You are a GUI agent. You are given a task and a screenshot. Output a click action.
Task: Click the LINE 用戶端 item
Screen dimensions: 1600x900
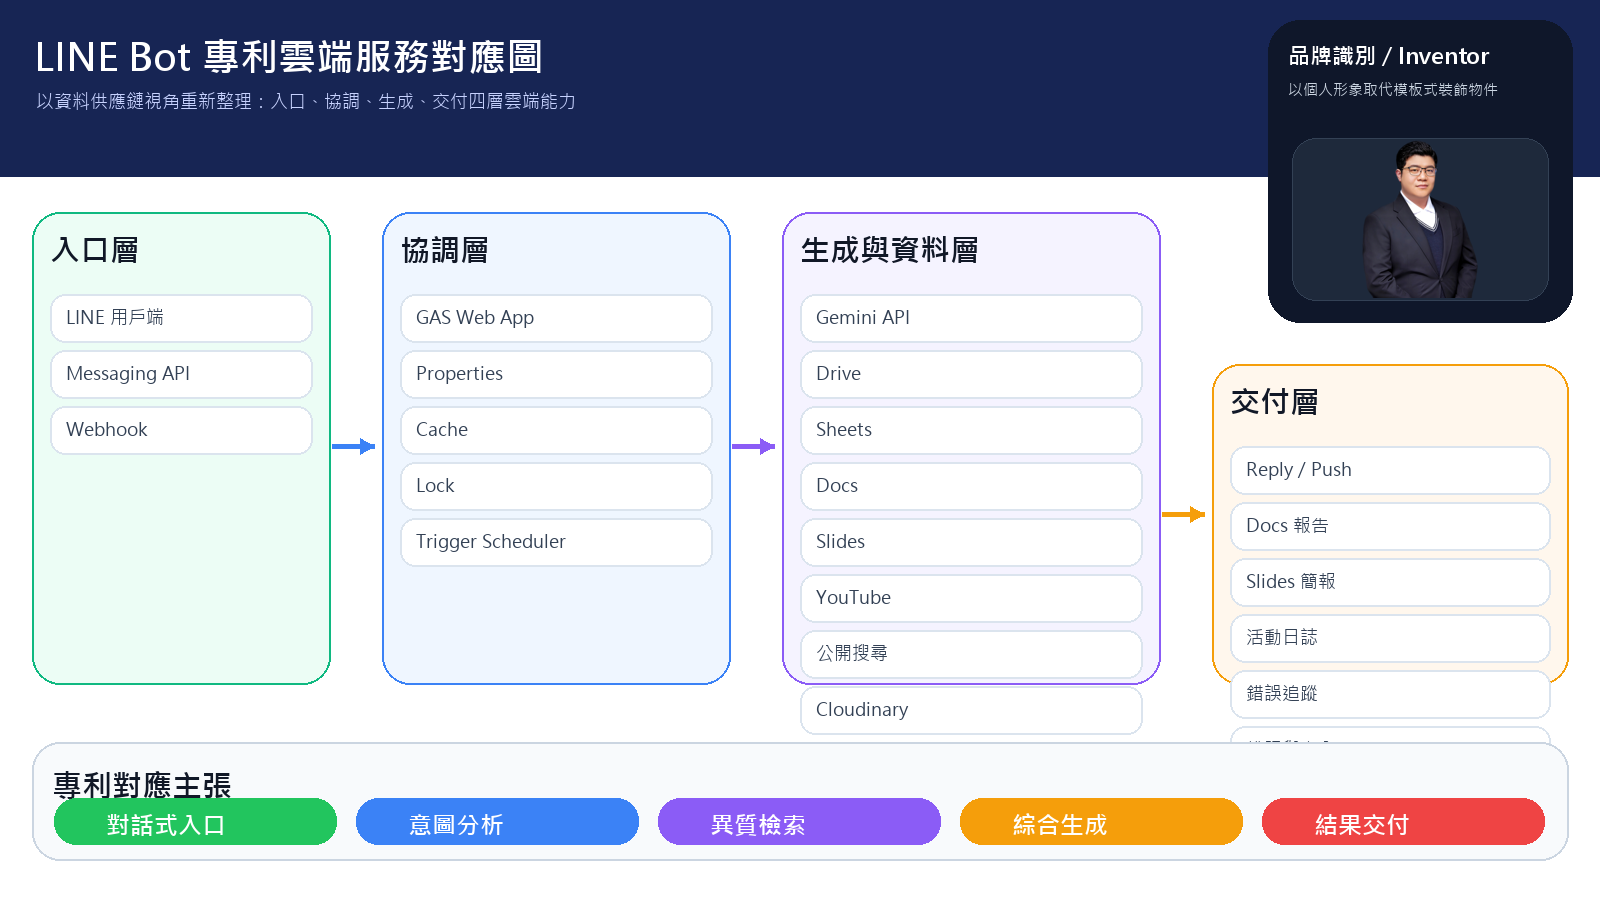coord(181,318)
